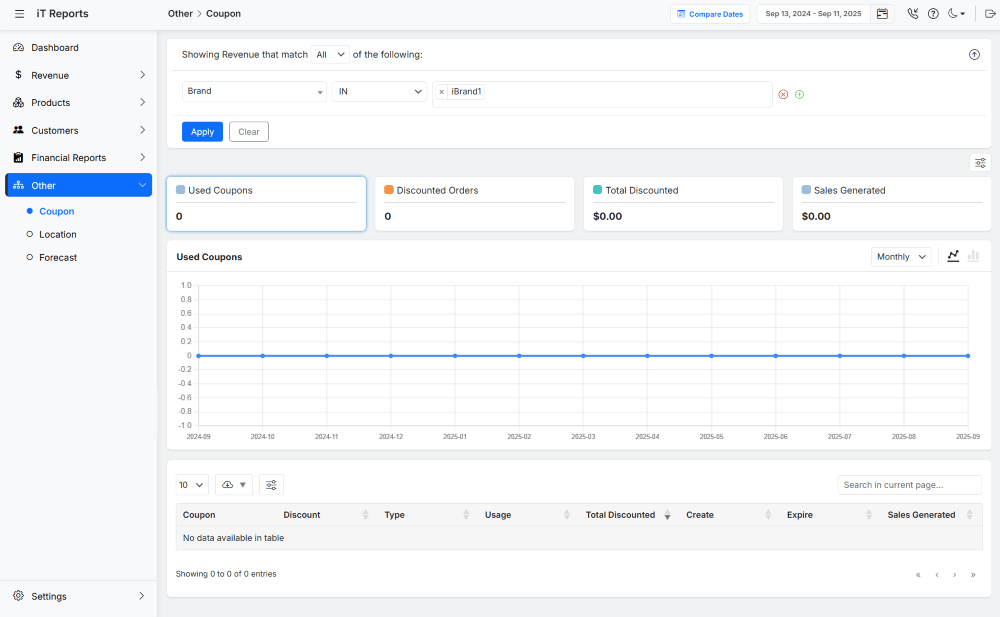The width and height of the screenshot is (1000, 617).
Task: Click the cloud download export icon
Action: 230,484
